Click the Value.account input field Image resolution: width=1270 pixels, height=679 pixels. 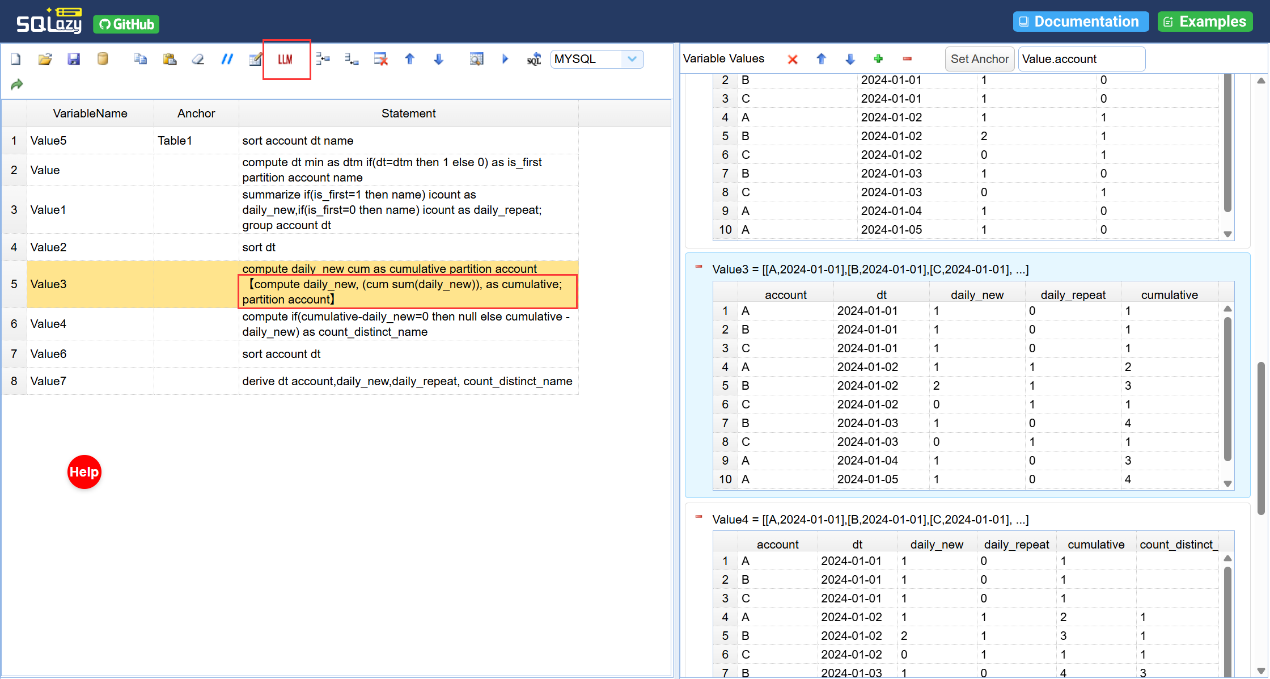point(1081,59)
